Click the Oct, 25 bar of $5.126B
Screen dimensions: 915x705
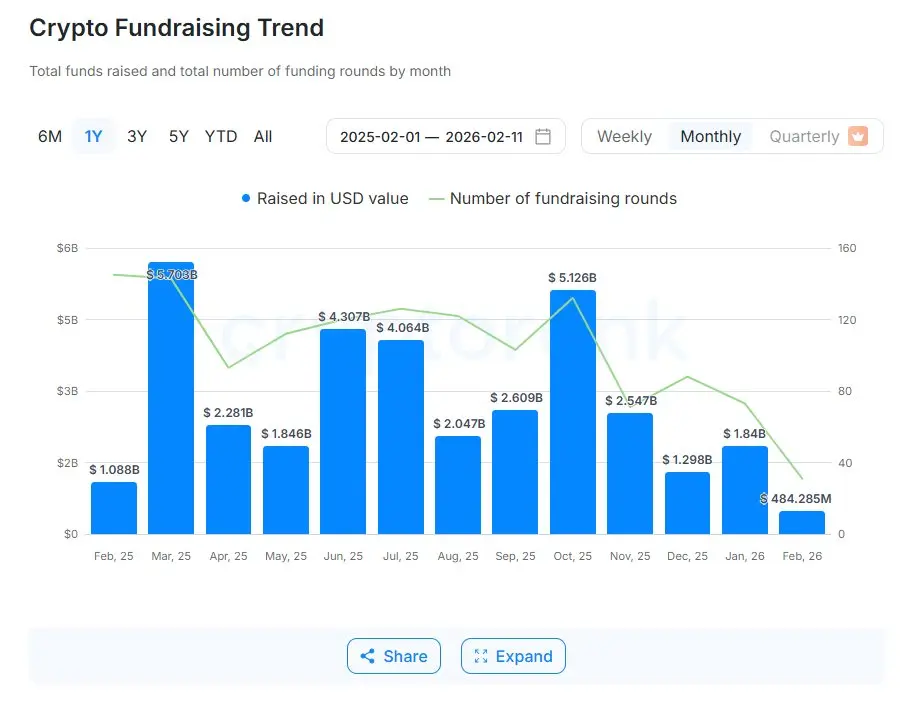coord(573,412)
